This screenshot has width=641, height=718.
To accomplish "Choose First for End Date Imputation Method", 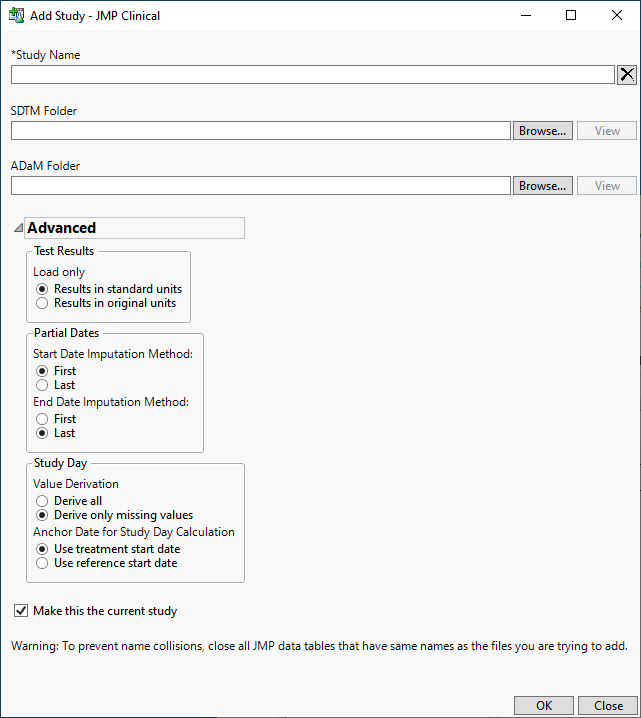I will pyautogui.click(x=42, y=419).
